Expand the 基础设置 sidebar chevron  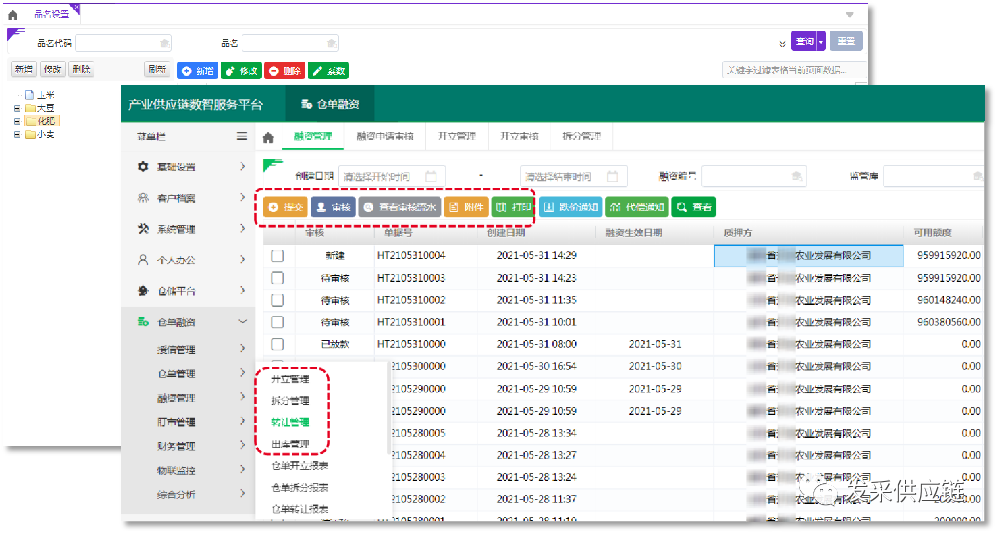coord(242,166)
